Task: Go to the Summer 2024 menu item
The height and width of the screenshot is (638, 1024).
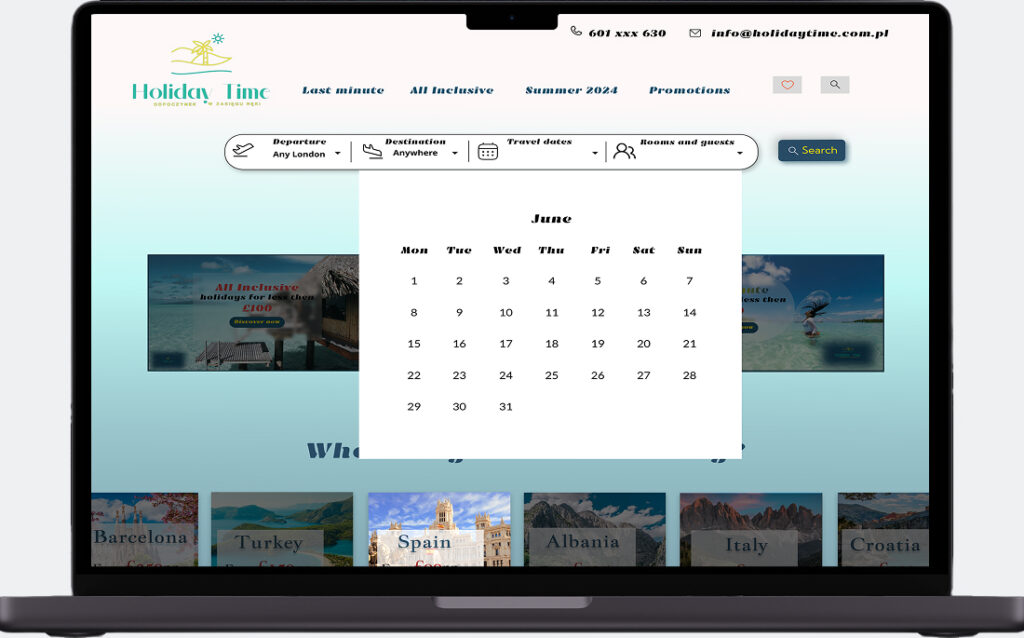Action: 571,90
